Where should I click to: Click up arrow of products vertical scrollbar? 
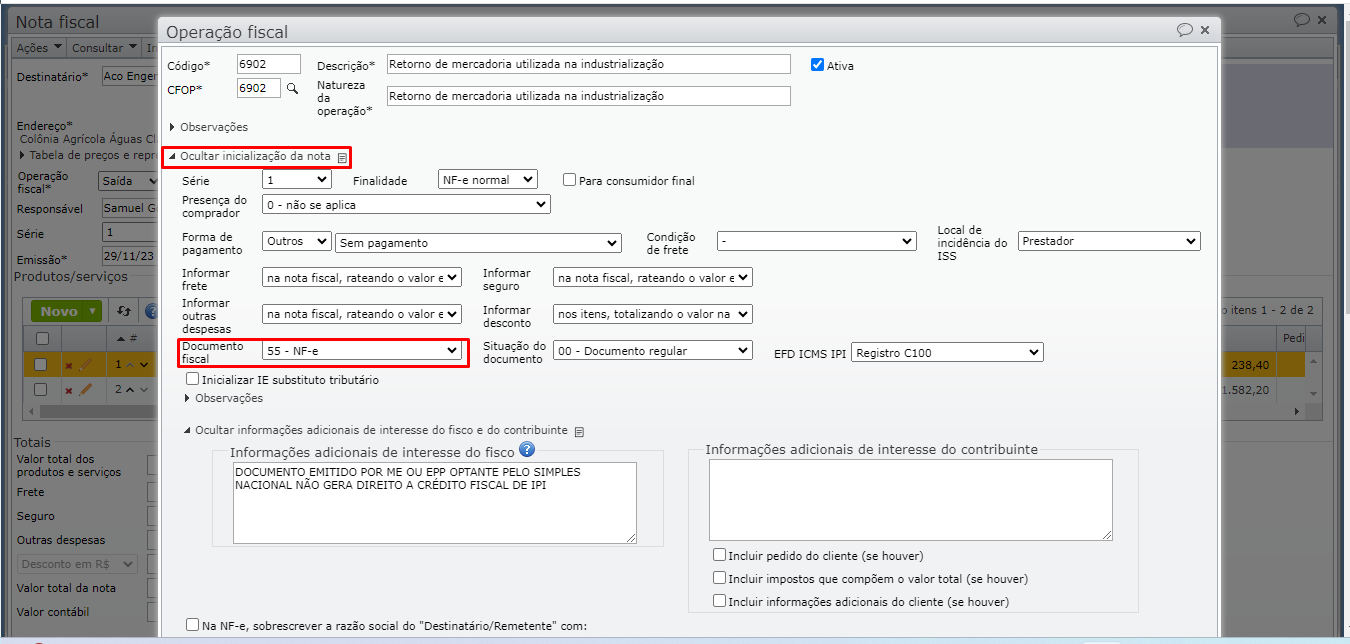pyautogui.click(x=1314, y=360)
